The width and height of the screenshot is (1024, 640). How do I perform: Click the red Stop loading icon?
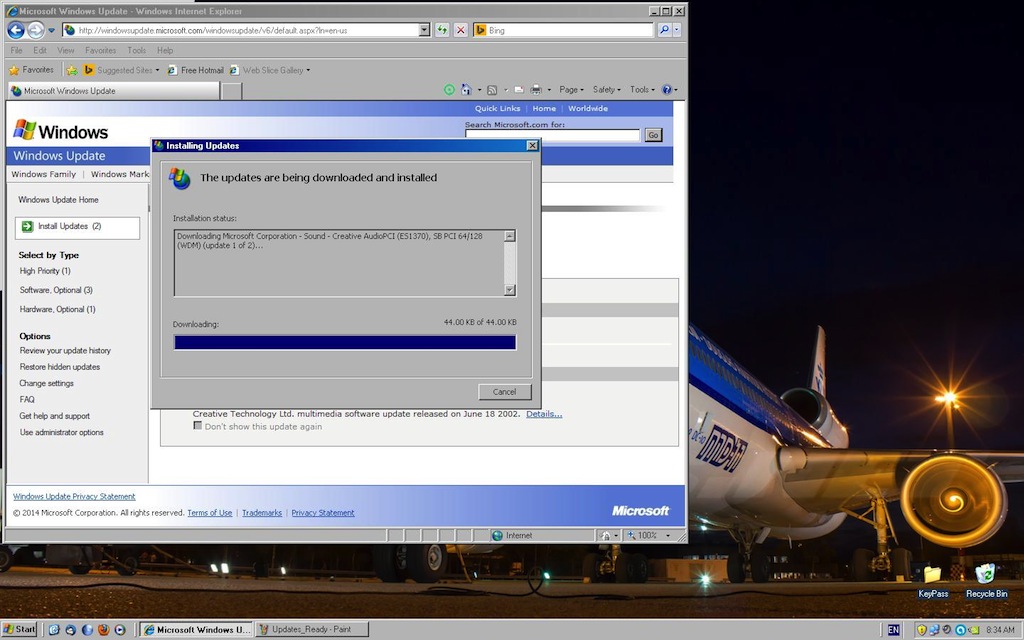(x=461, y=30)
